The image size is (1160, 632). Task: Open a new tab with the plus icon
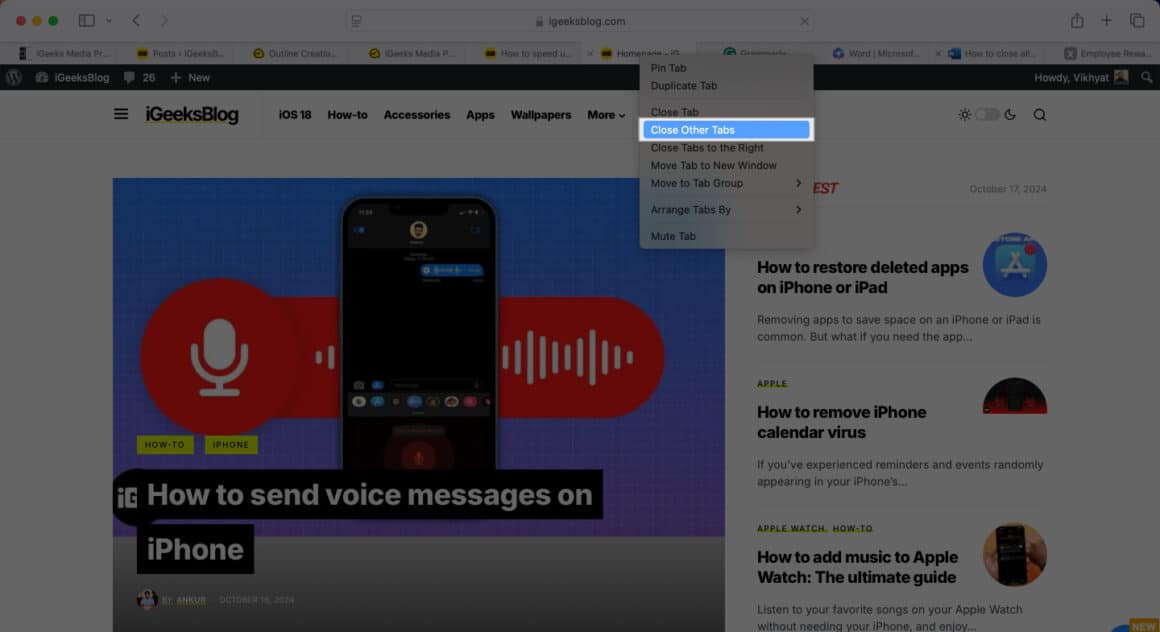point(1106,19)
